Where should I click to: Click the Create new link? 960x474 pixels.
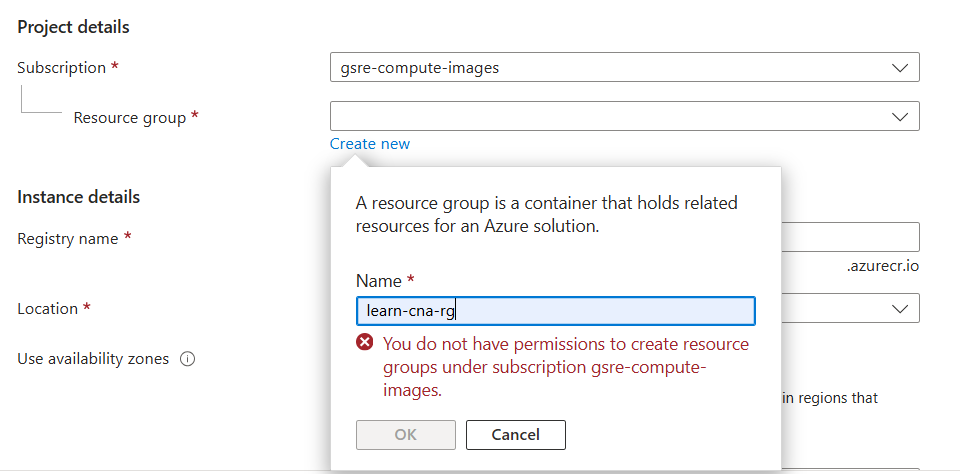(370, 144)
